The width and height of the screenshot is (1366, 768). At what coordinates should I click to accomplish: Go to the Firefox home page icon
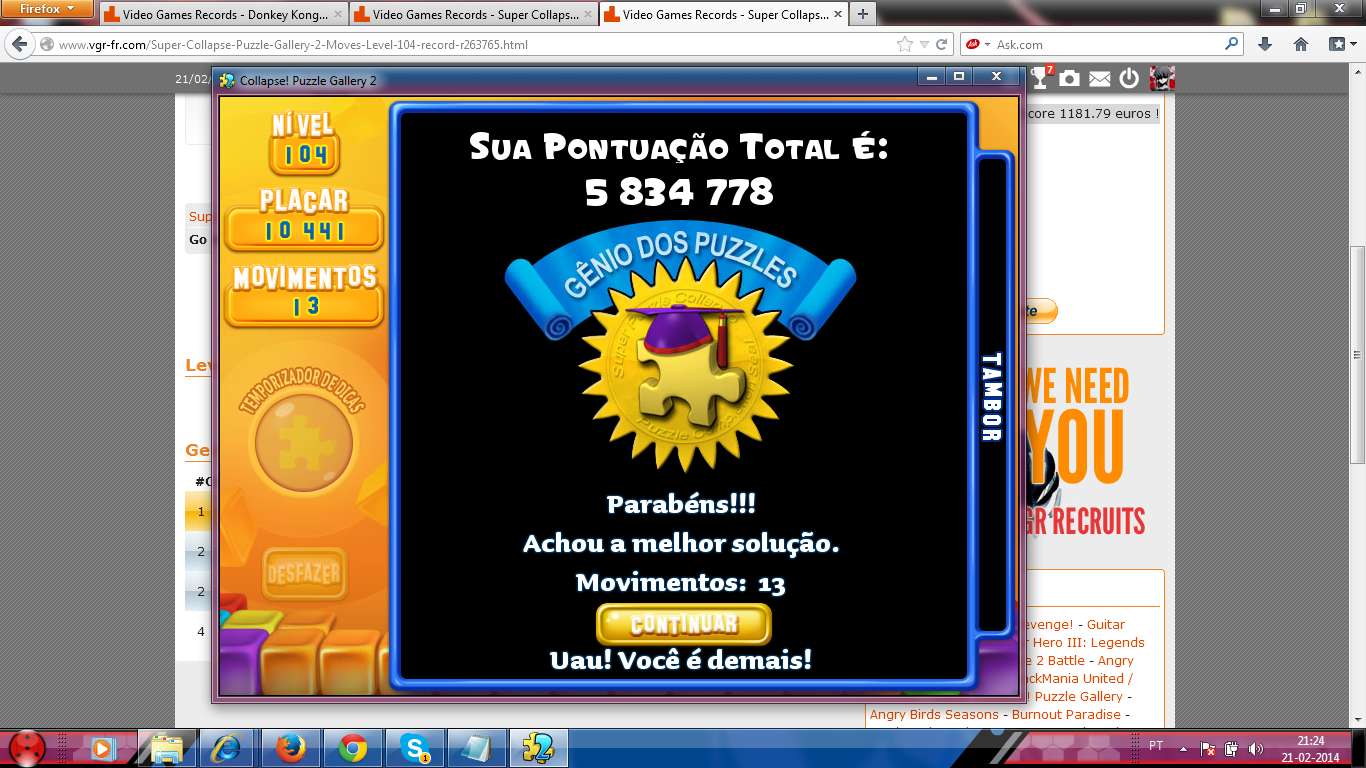1301,44
